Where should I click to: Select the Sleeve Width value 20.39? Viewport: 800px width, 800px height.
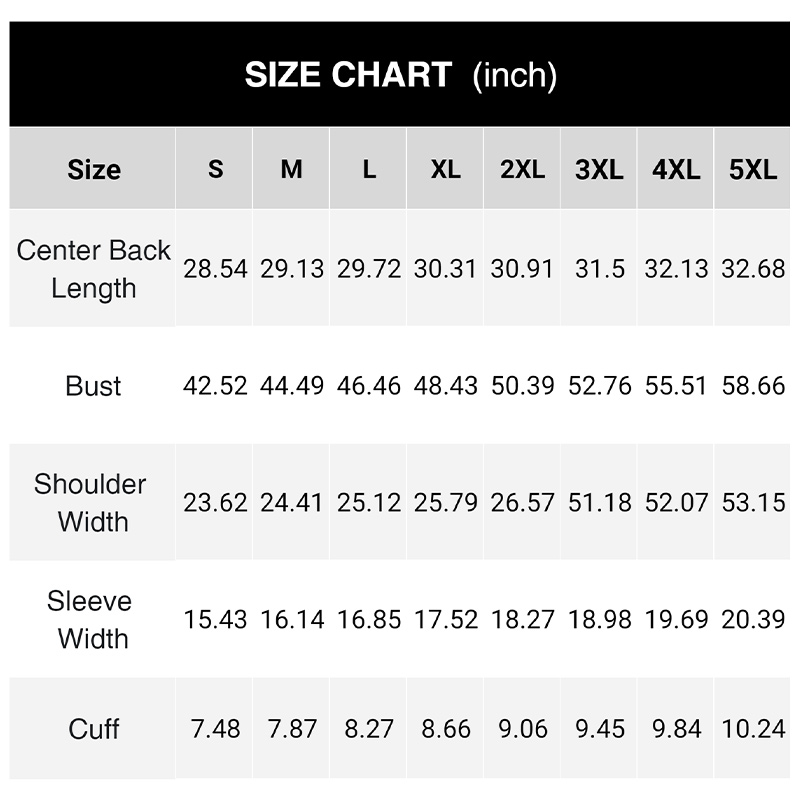click(x=753, y=619)
